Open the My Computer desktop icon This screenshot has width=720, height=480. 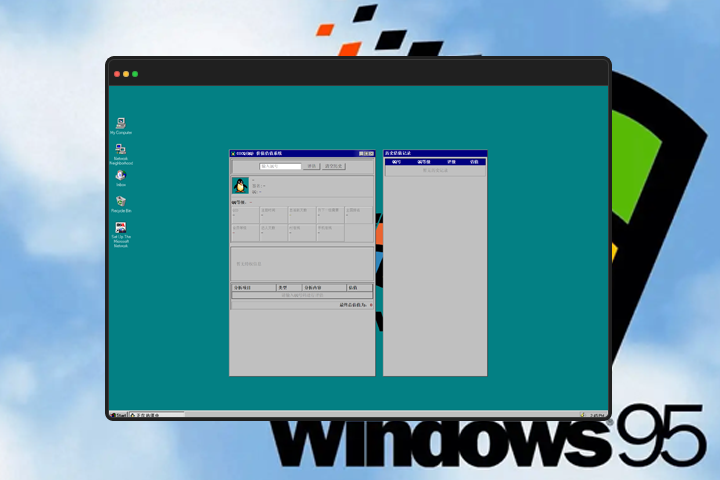pyautogui.click(x=121, y=123)
